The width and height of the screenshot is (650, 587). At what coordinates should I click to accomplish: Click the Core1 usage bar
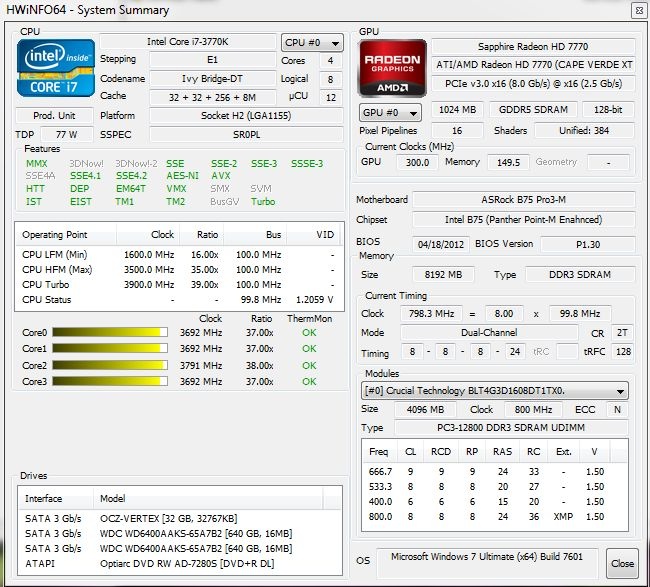[x=110, y=349]
